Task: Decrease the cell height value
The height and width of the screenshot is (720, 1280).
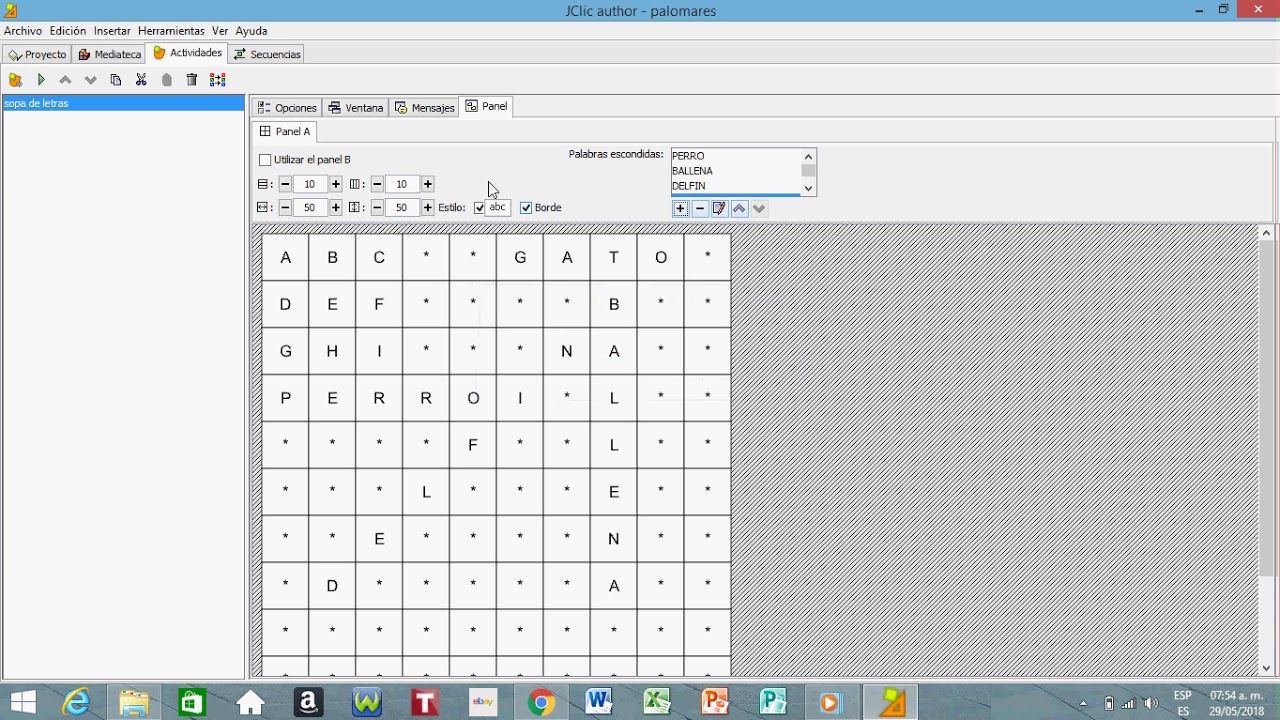Action: (377, 208)
